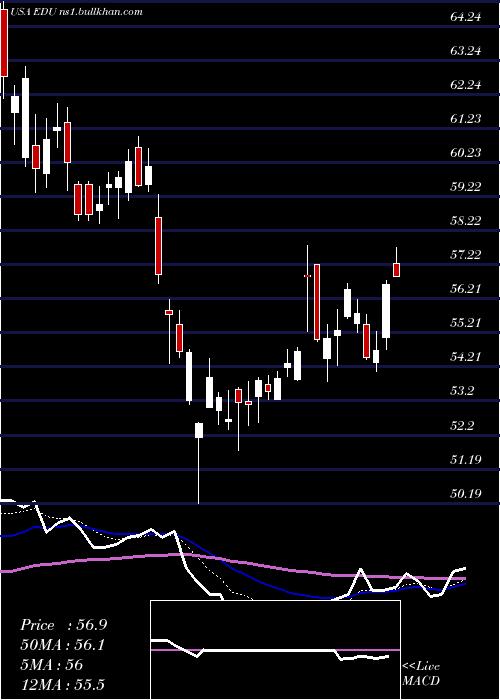Click the 58.22 price axis label

(466, 221)
